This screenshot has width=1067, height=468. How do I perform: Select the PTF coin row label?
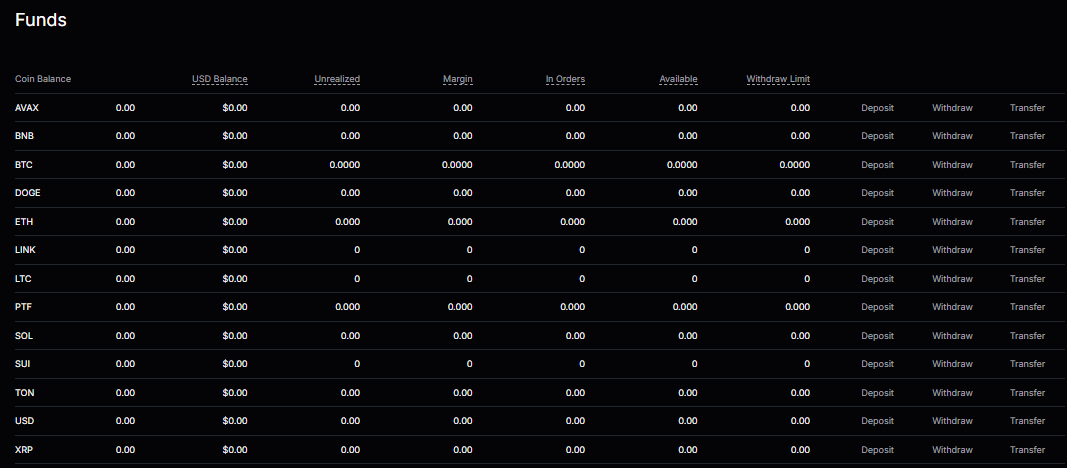point(24,307)
